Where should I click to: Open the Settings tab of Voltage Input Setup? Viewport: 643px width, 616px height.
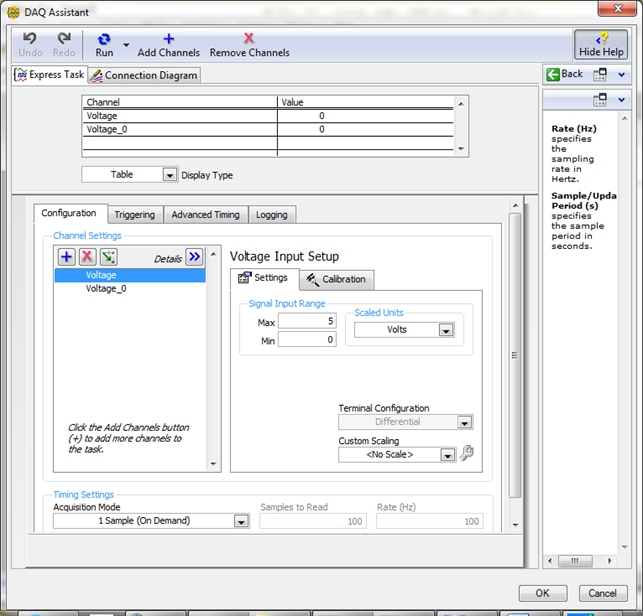(264, 278)
